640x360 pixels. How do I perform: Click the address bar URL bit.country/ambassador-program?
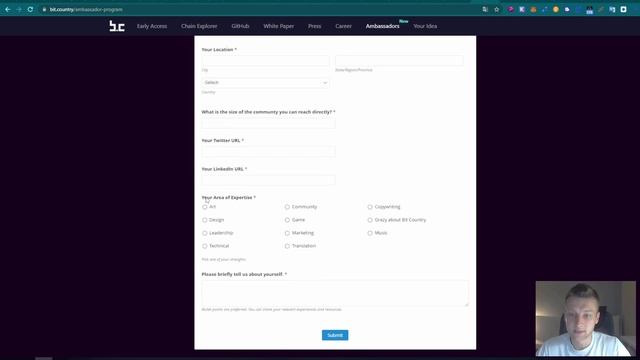click(x=86, y=9)
